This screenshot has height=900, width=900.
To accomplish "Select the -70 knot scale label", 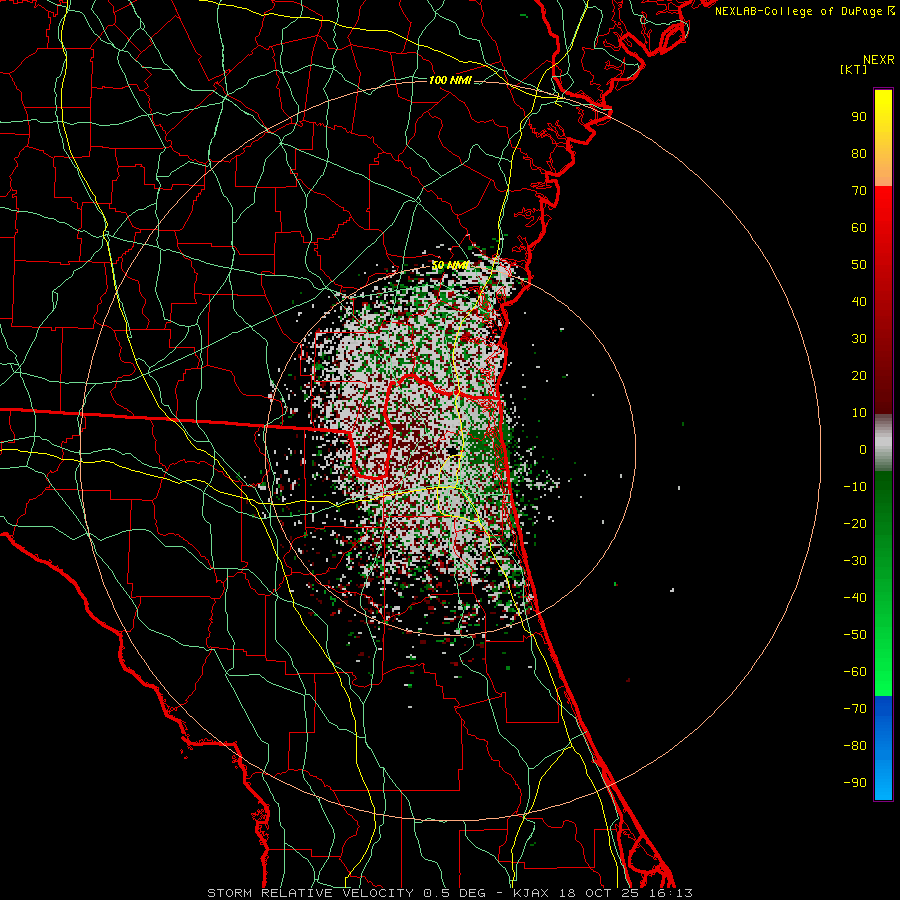I will point(855,709).
